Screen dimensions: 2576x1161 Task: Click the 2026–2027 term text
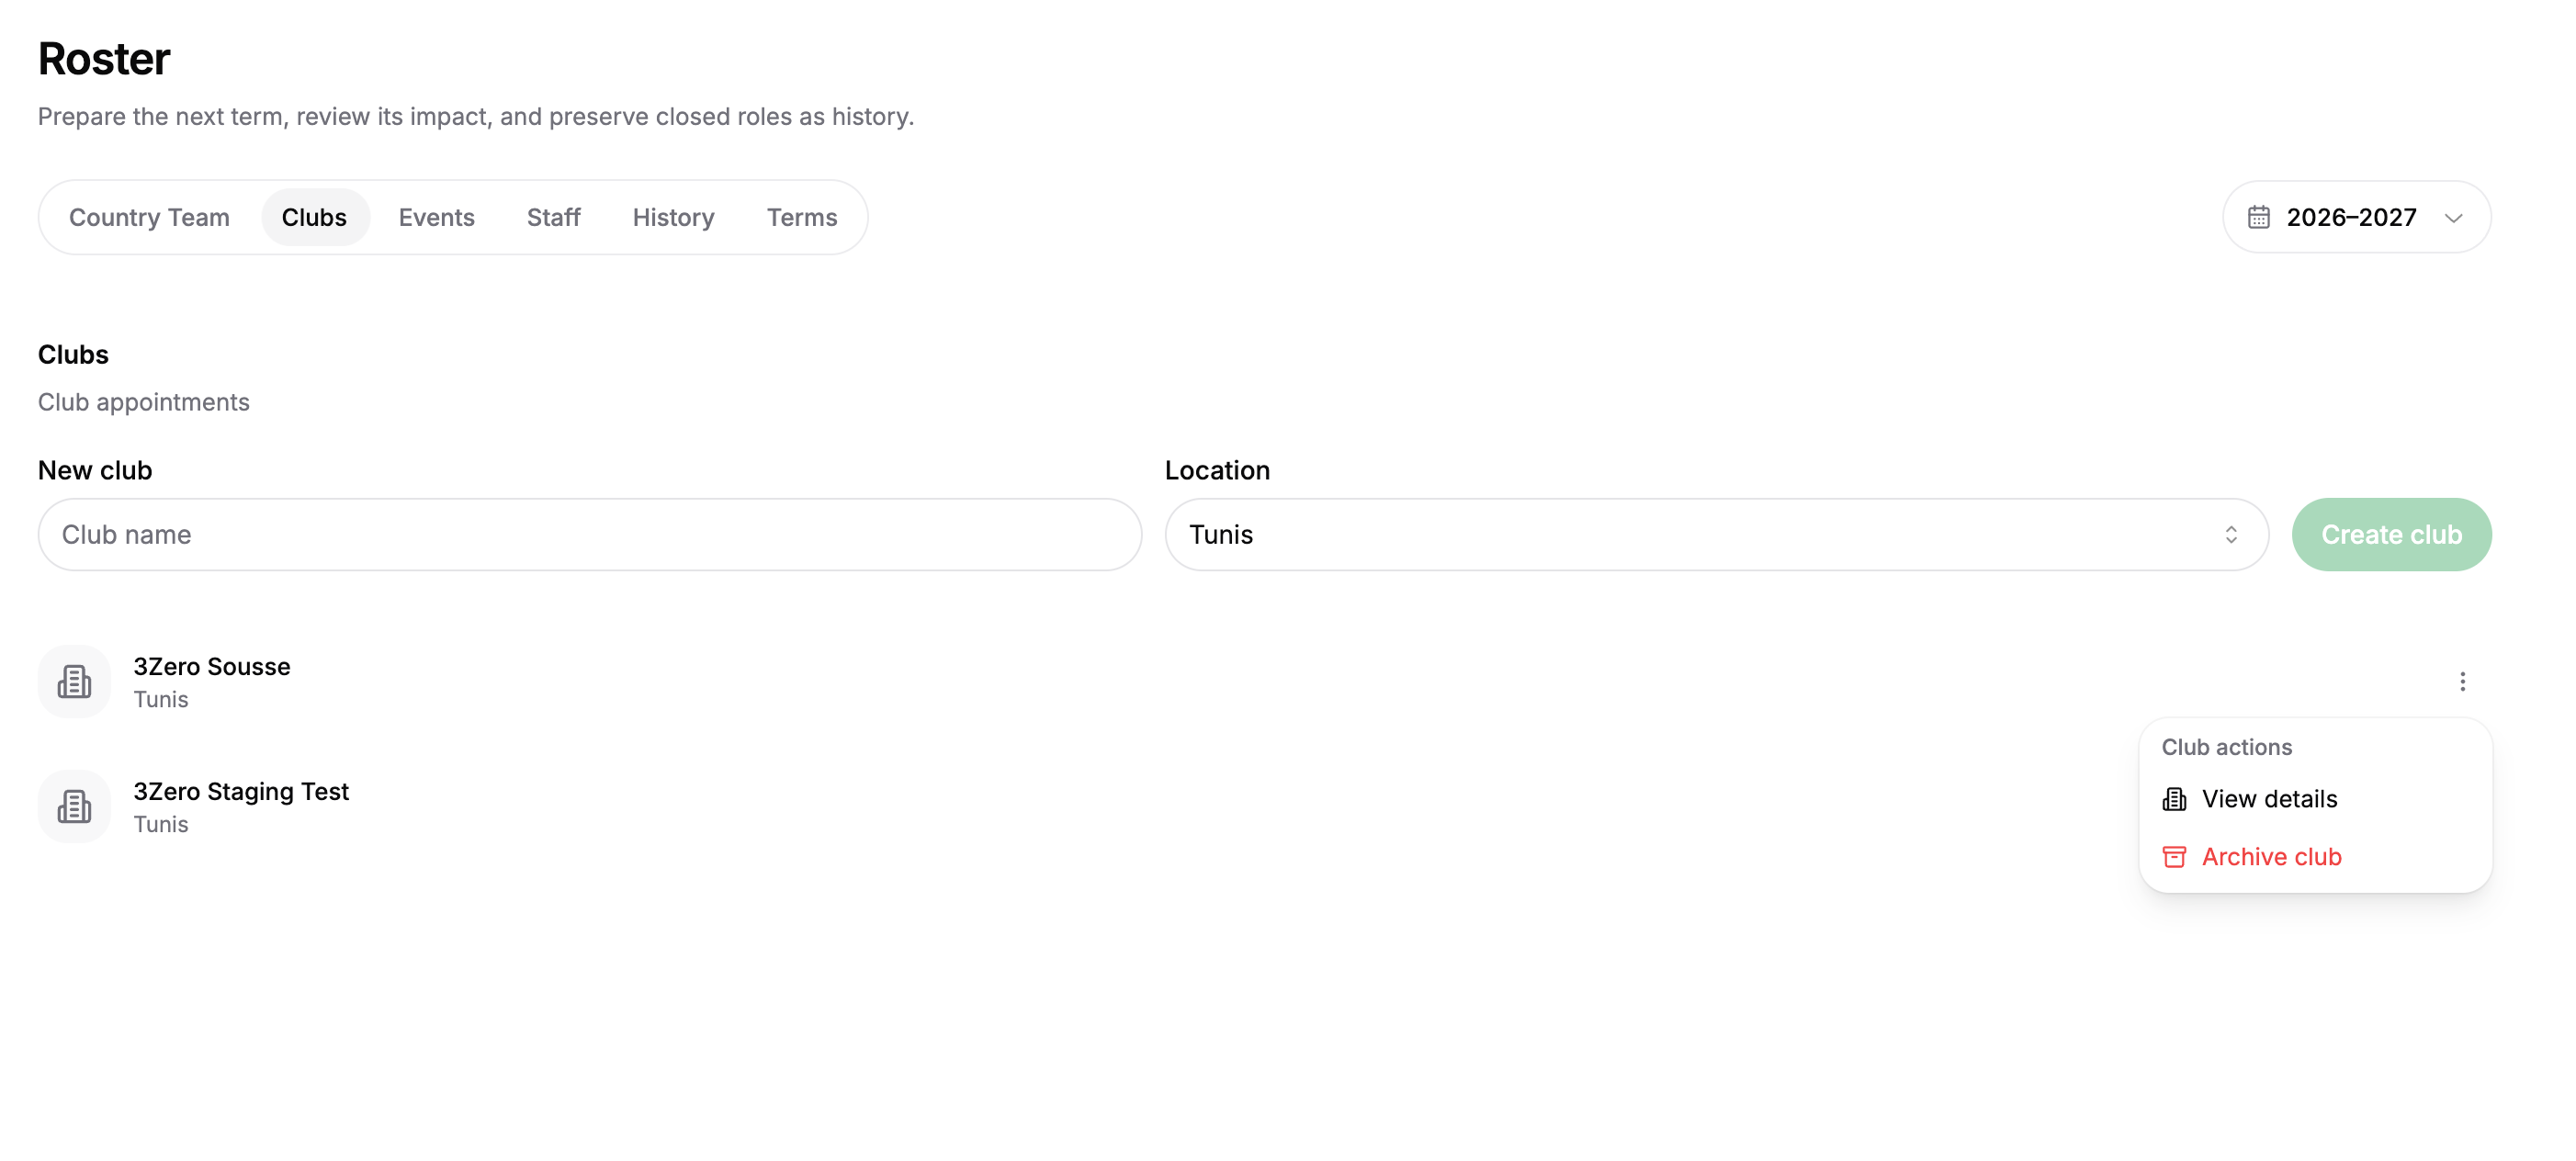[x=2351, y=217]
